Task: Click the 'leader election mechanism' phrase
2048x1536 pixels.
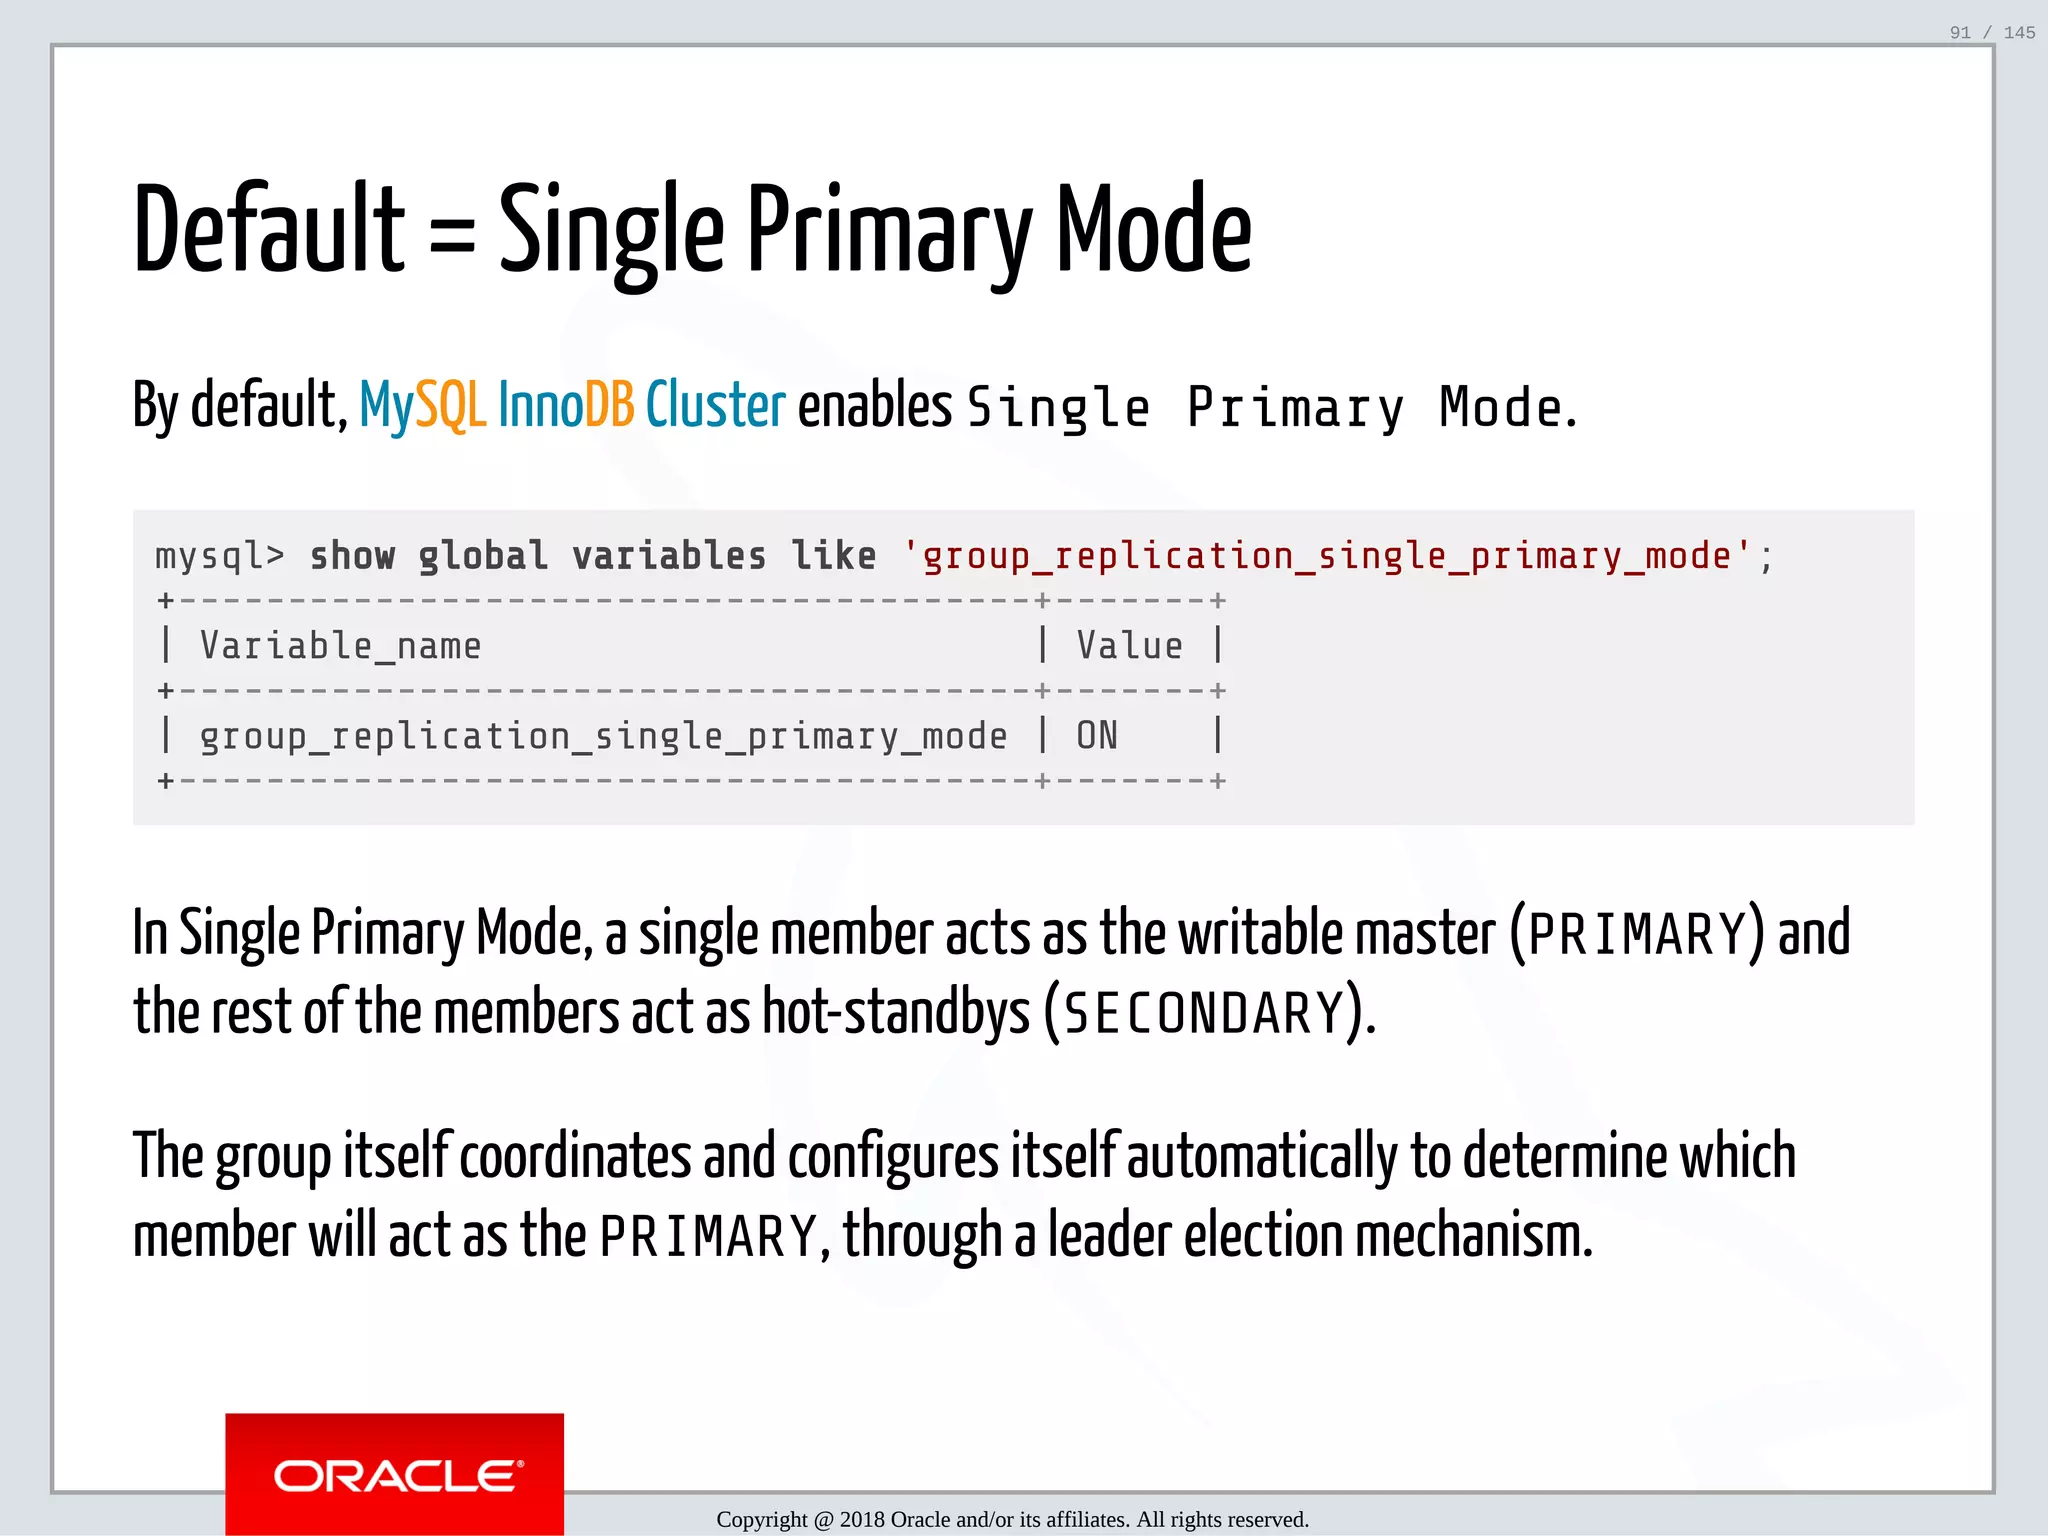Action: click(x=1320, y=1235)
